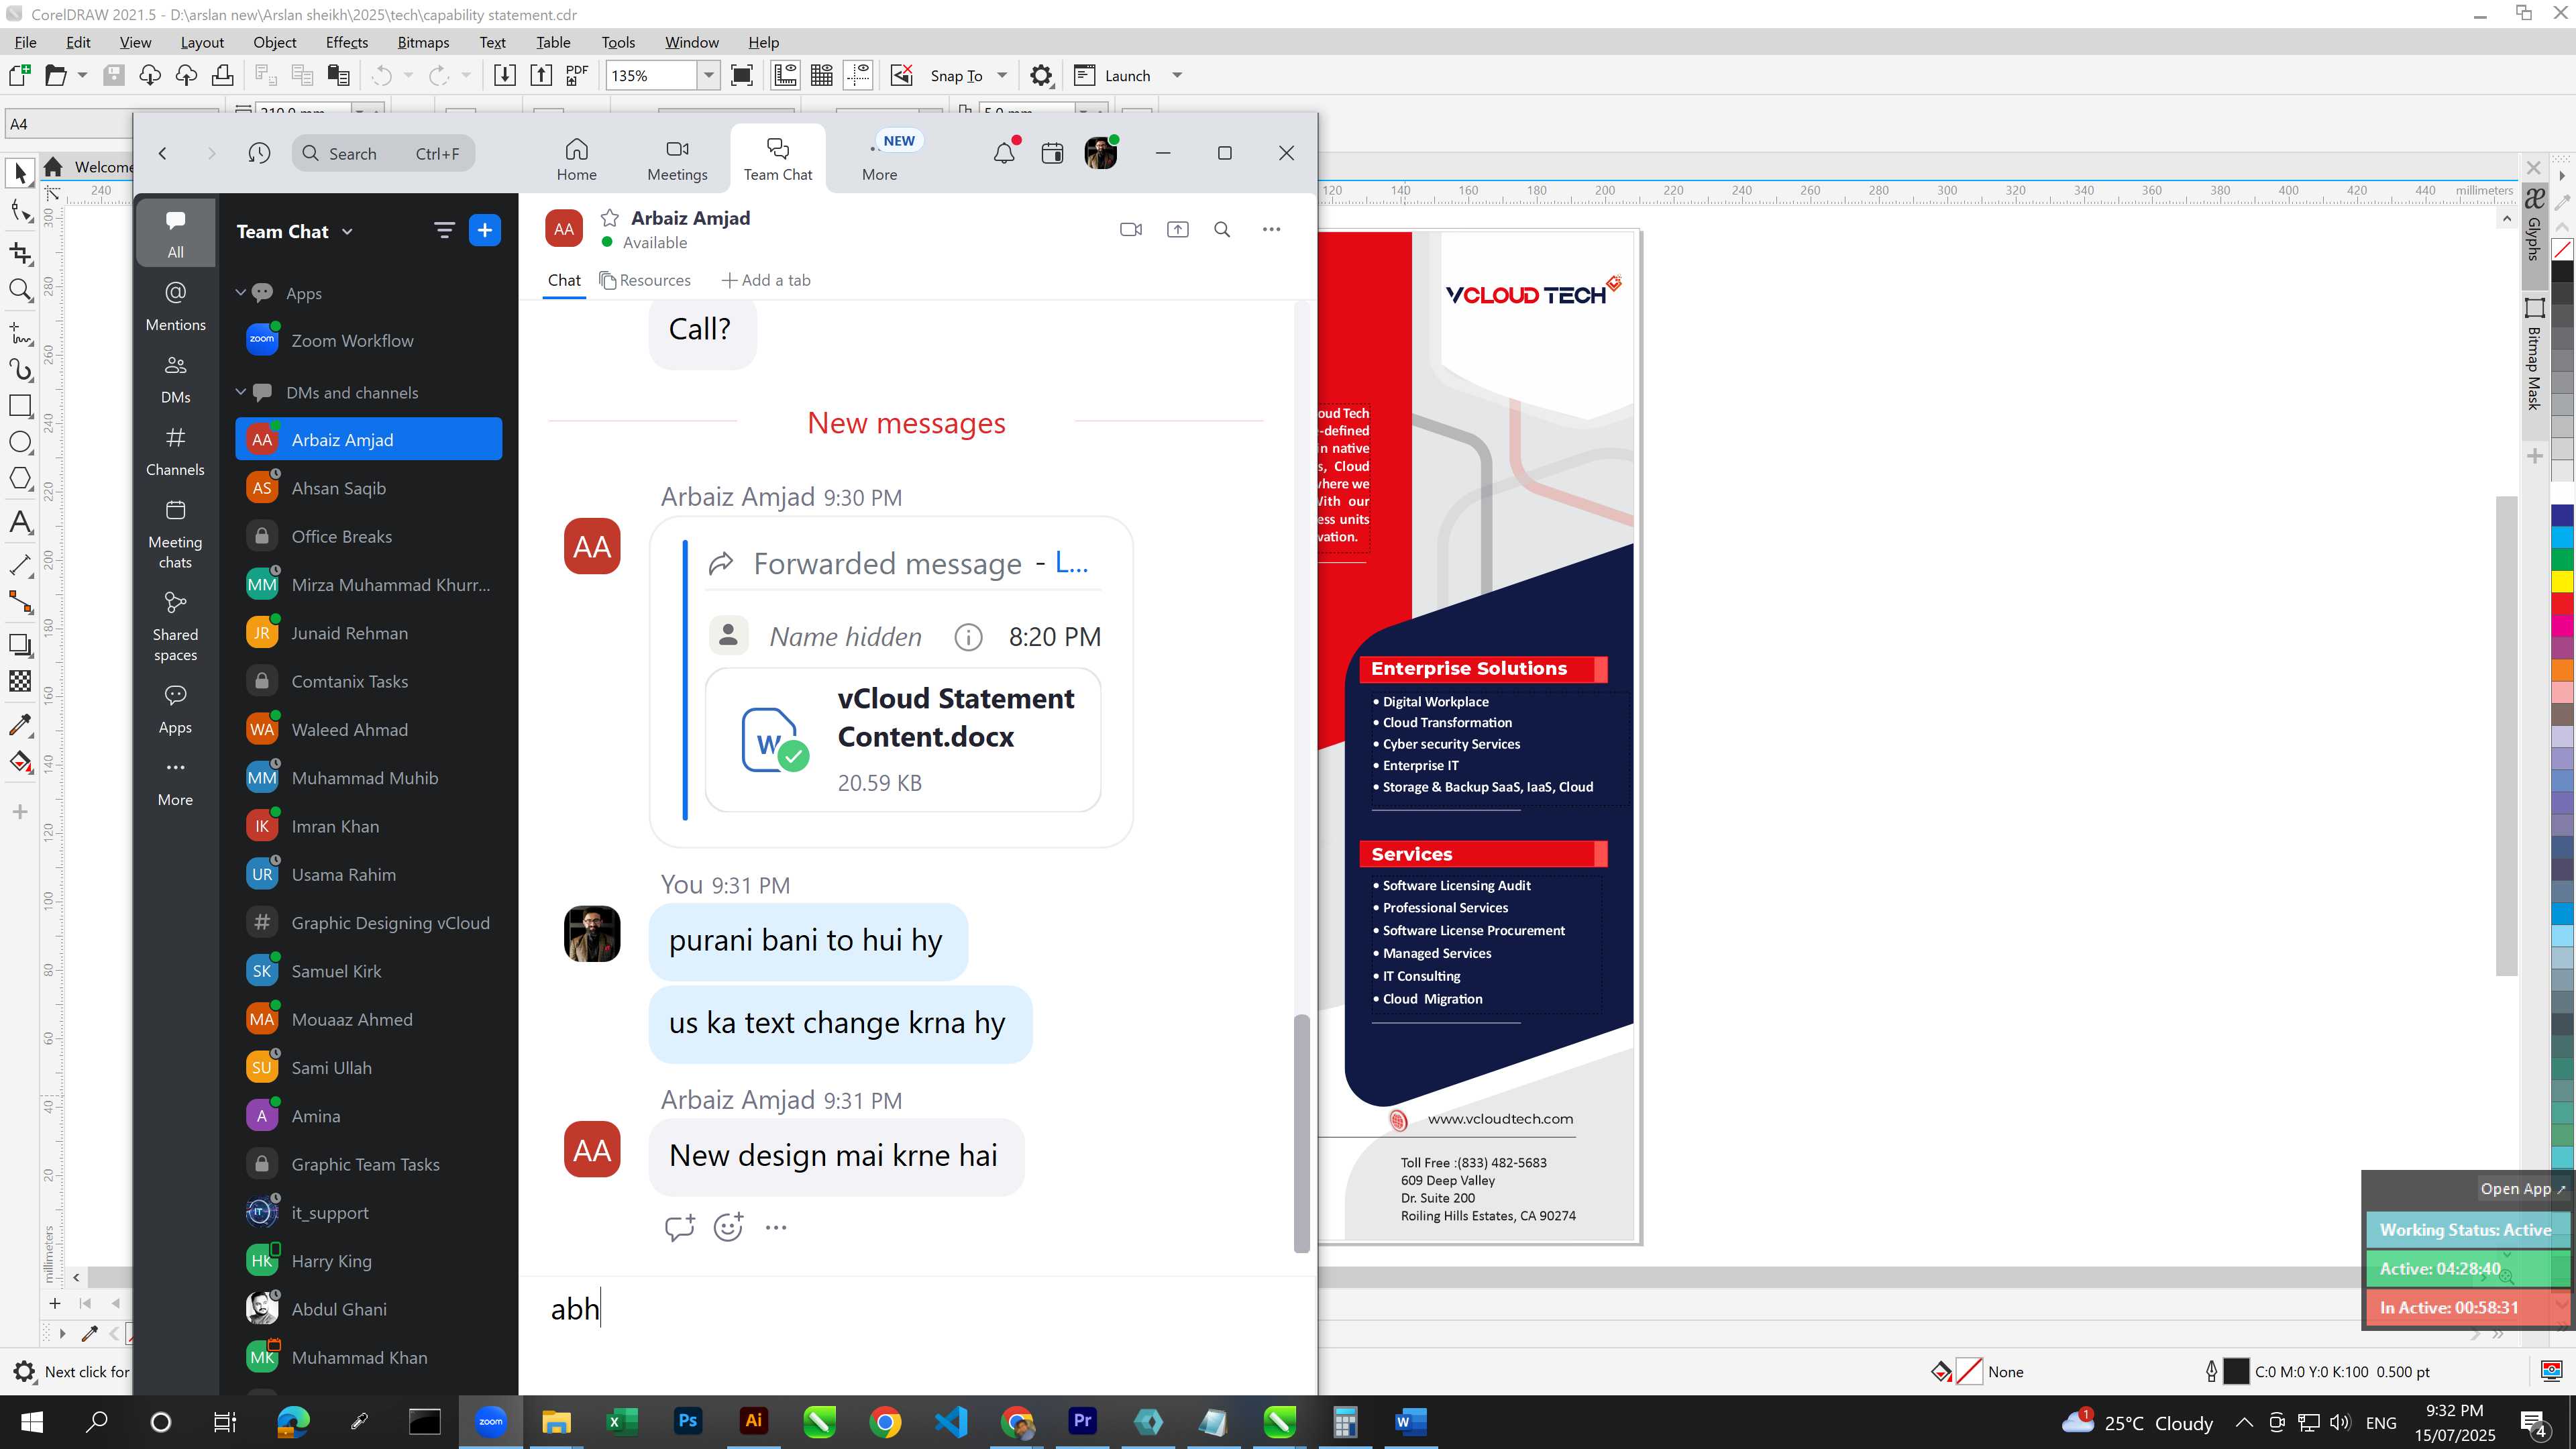Open CorelDRAW Options gear icon
2576x1449 pixels.
point(1041,76)
